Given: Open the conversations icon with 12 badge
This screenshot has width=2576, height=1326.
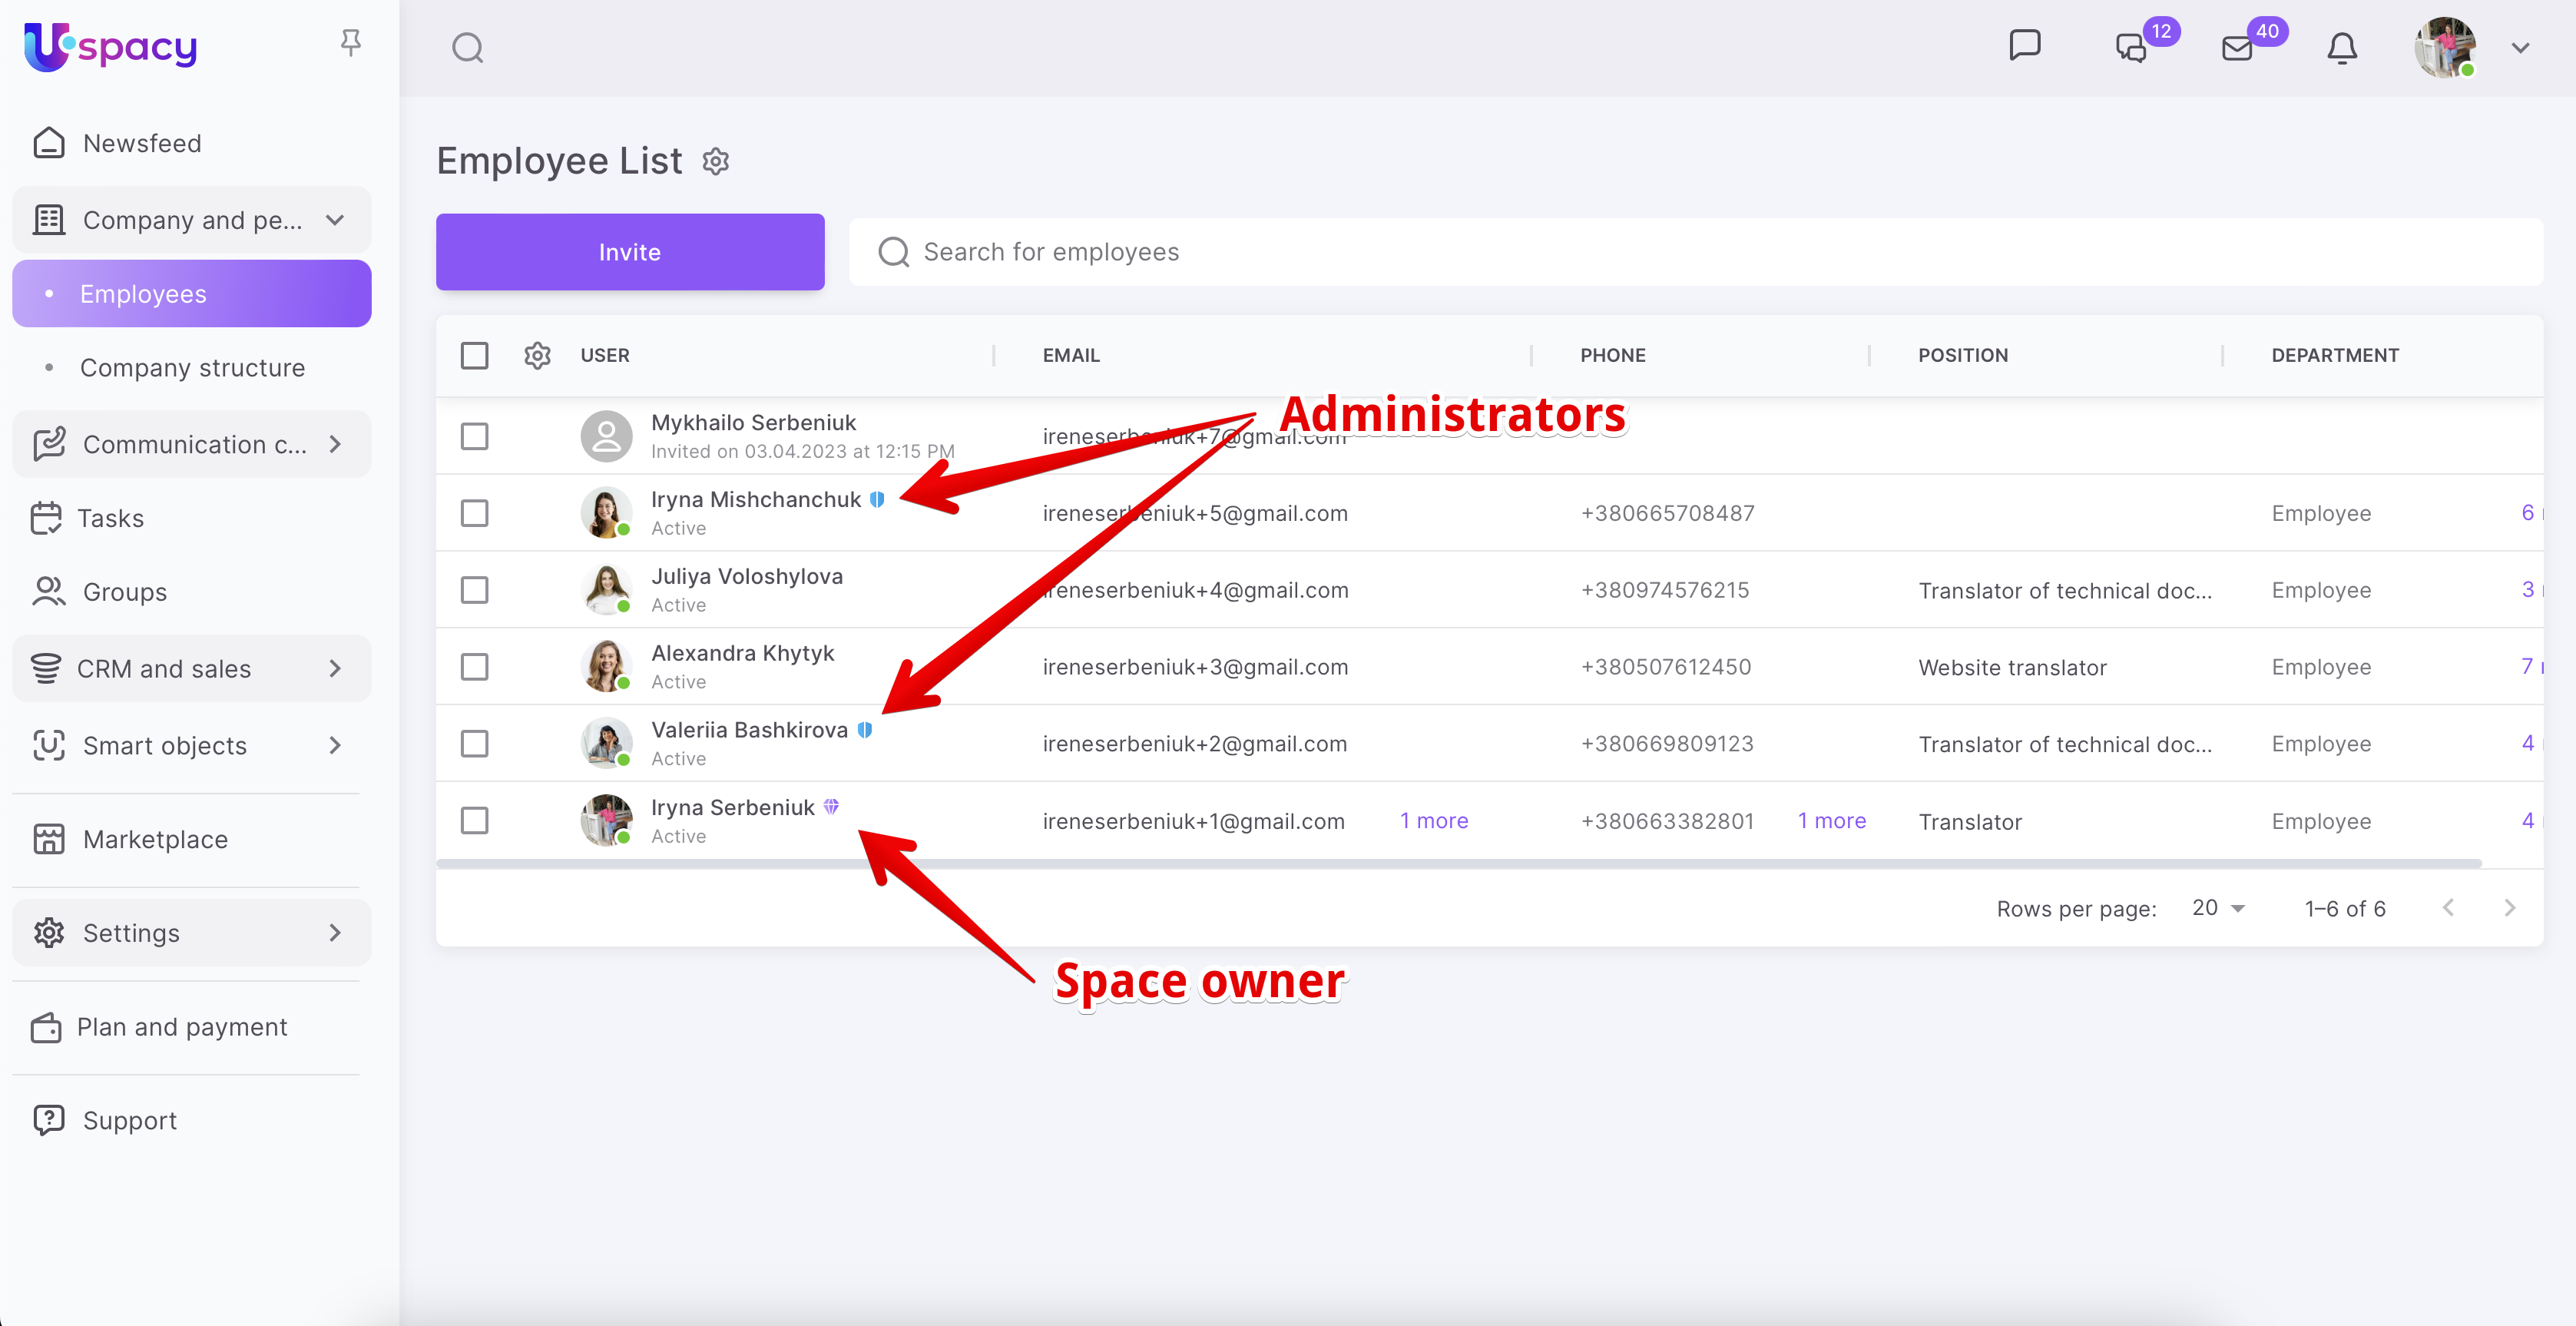Looking at the screenshot, I should click(x=2132, y=48).
